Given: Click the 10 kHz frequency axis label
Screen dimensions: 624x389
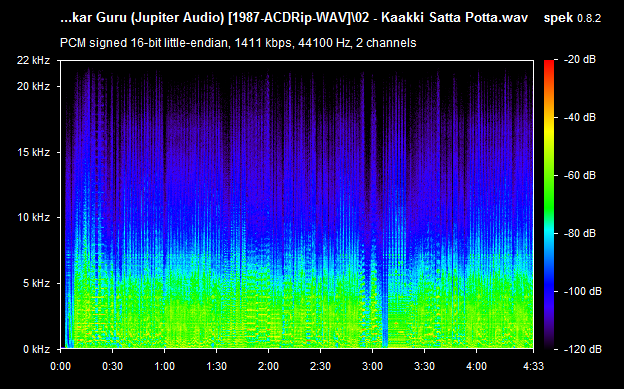Looking at the screenshot, I should tap(33, 217).
